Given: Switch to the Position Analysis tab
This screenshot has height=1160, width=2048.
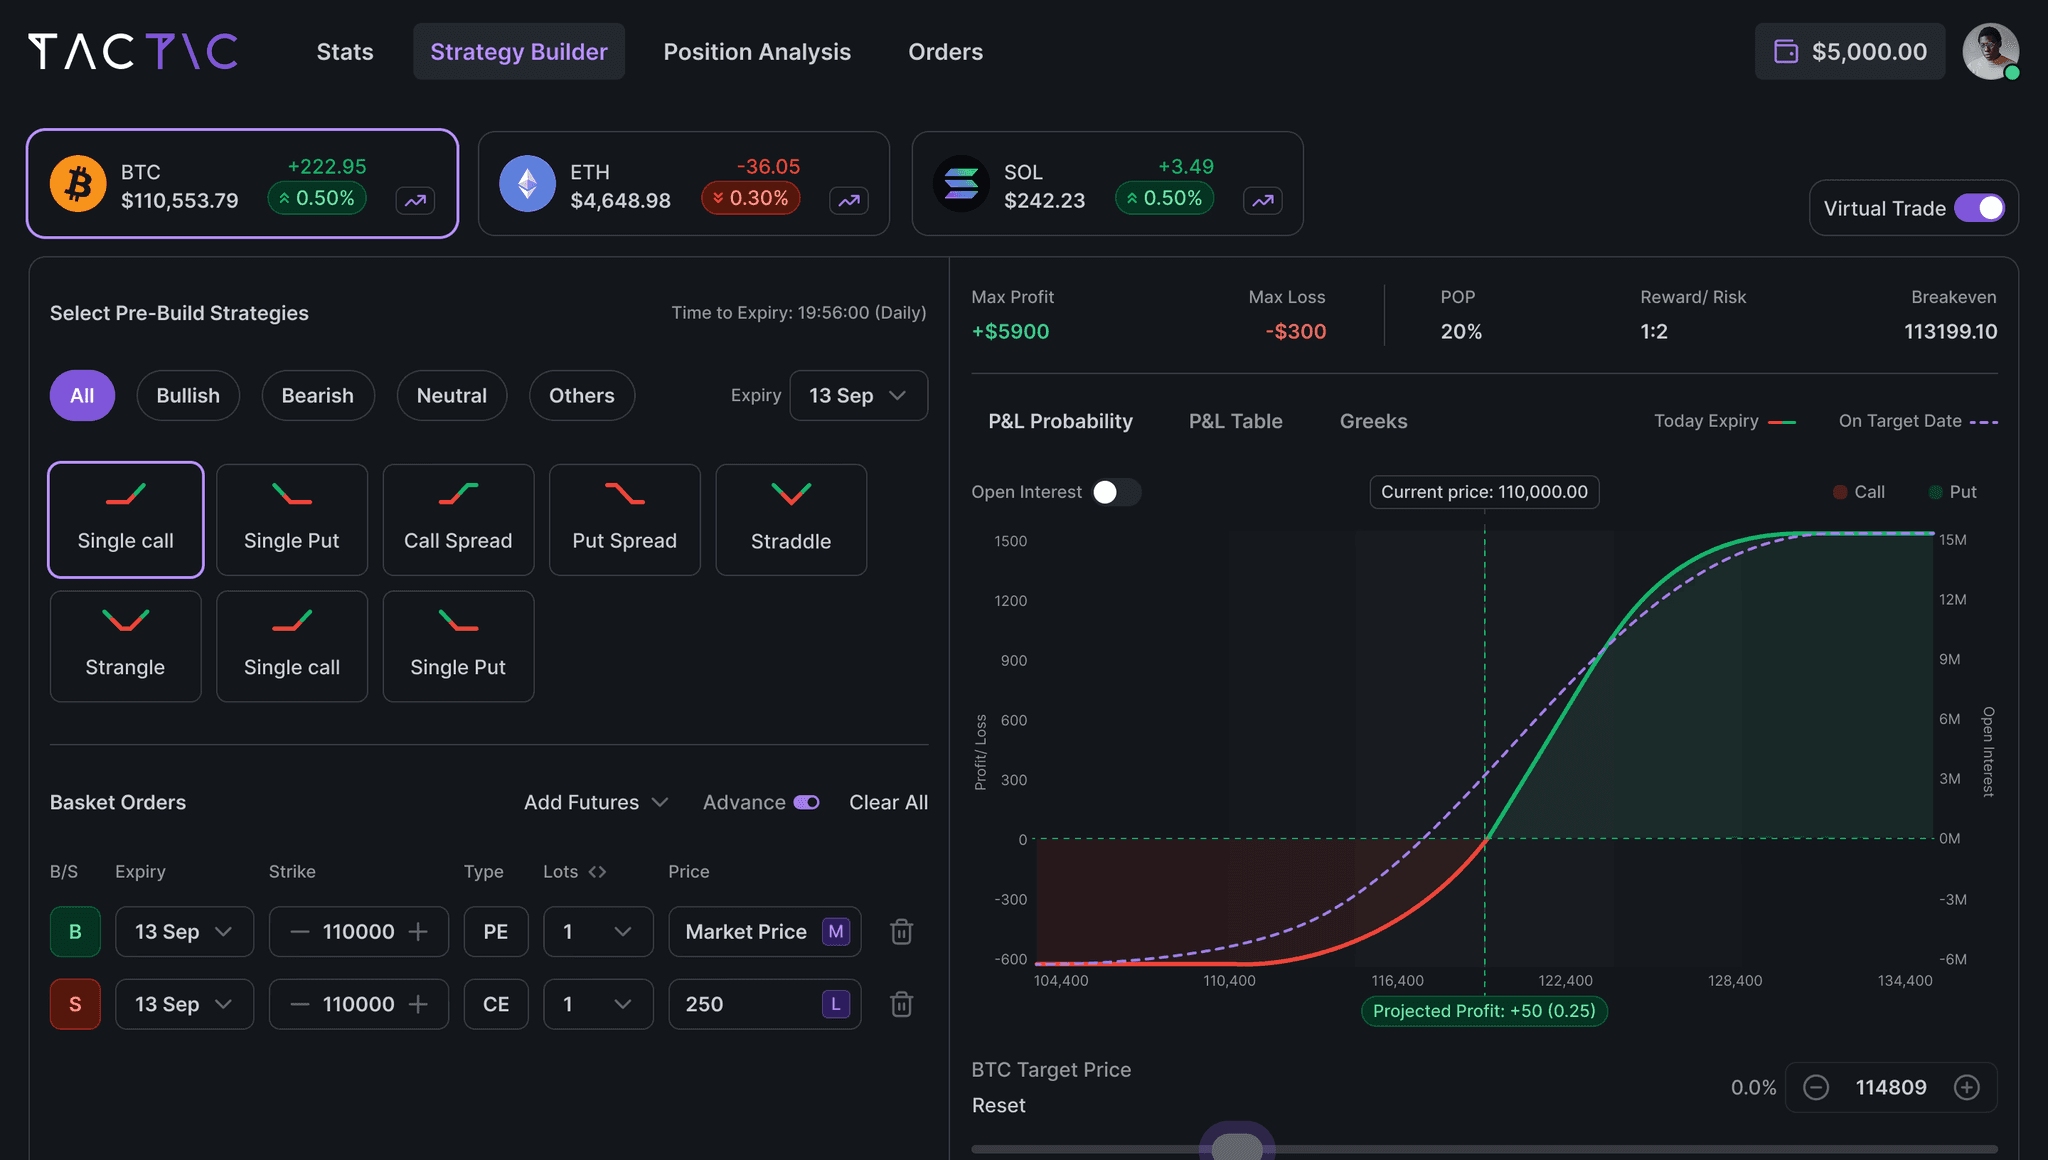Looking at the screenshot, I should [x=757, y=51].
